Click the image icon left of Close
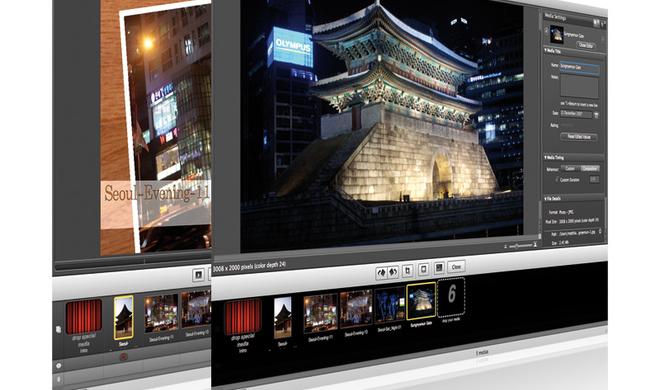 coord(439,268)
